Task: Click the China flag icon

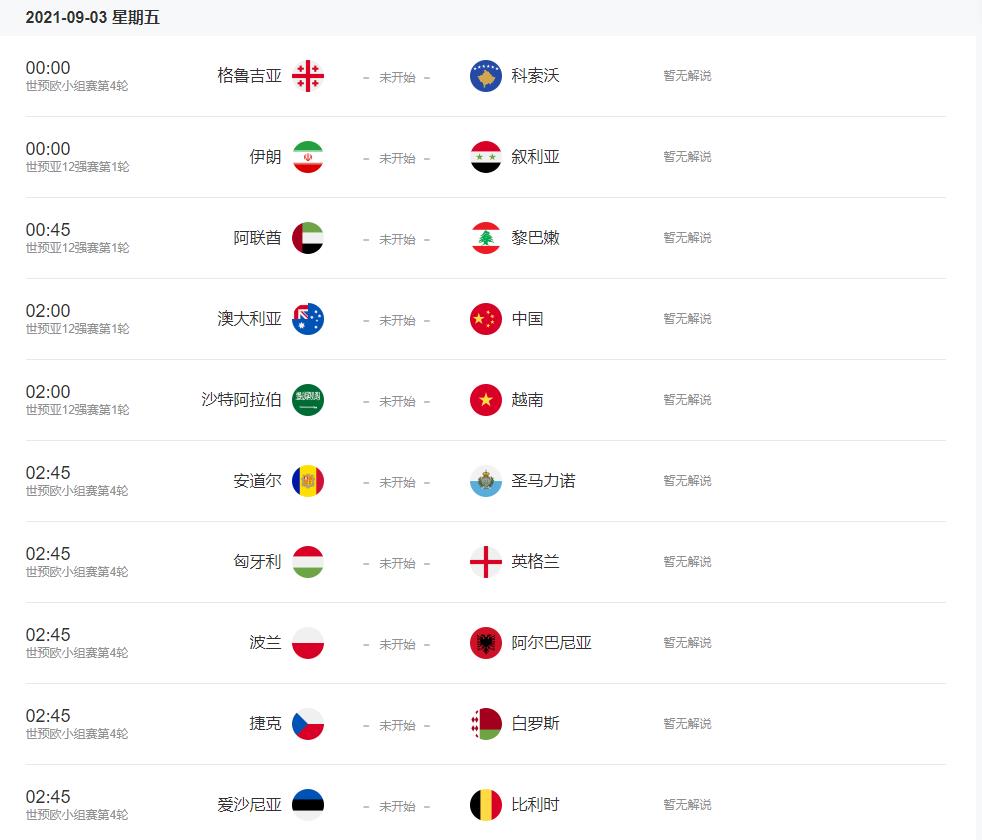Action: click(x=485, y=319)
